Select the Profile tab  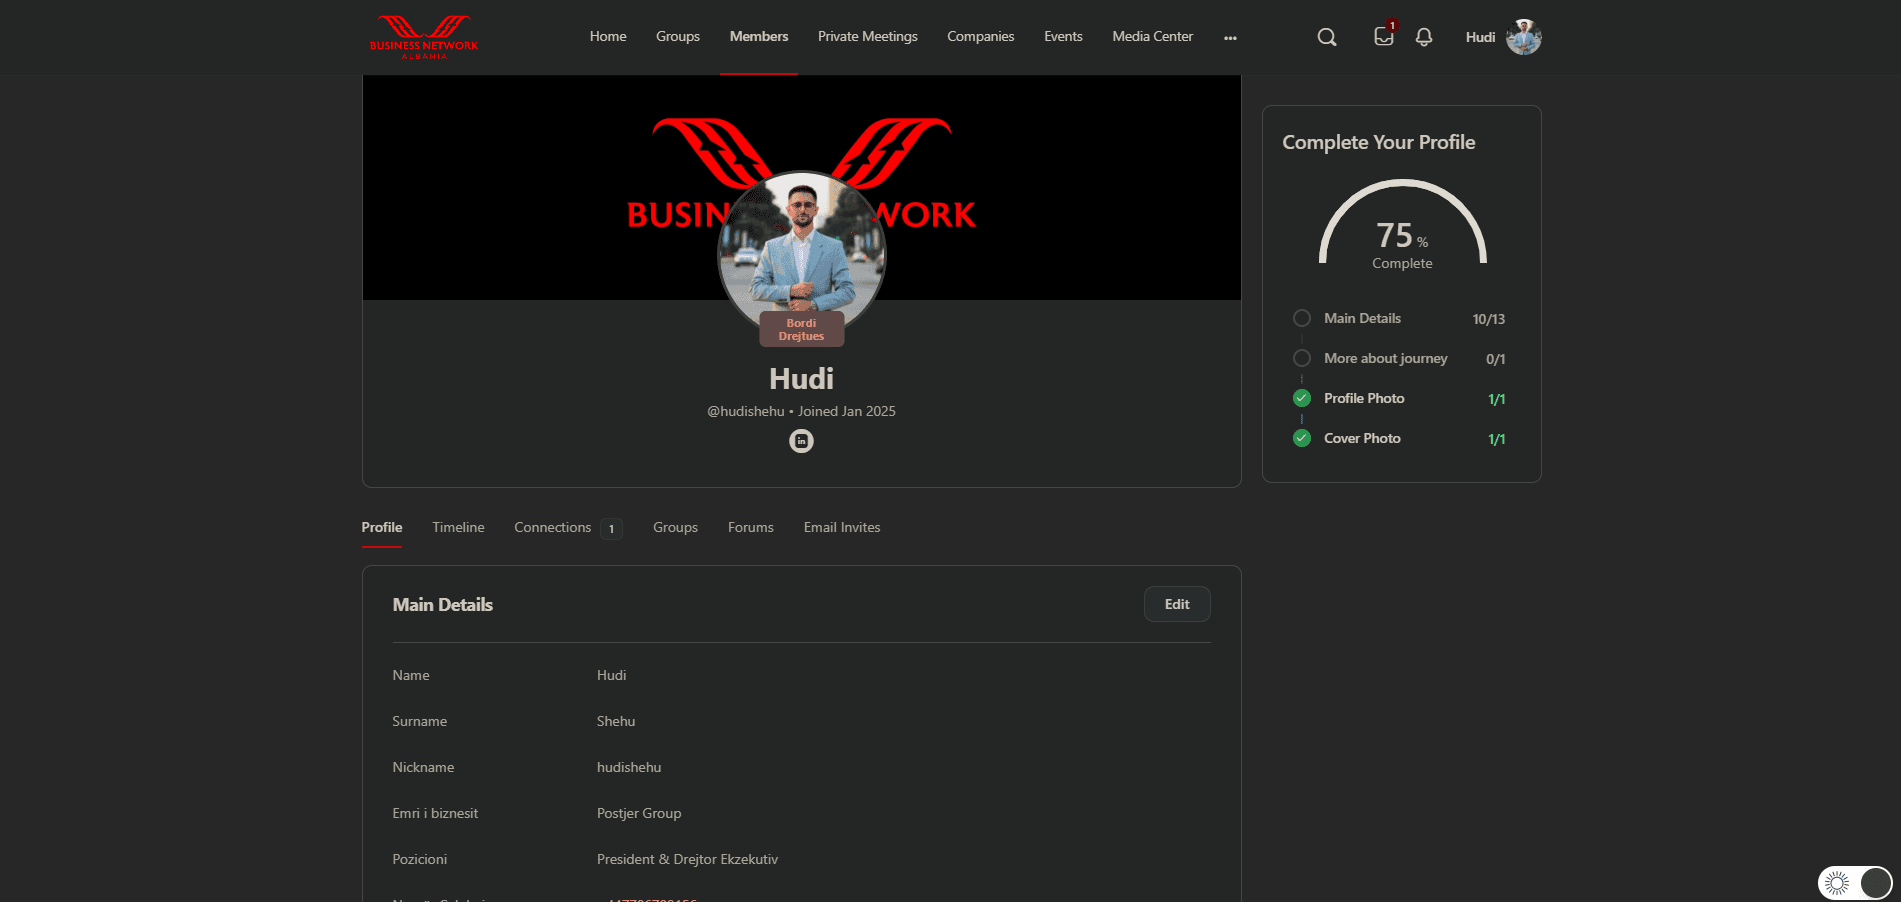click(x=382, y=527)
